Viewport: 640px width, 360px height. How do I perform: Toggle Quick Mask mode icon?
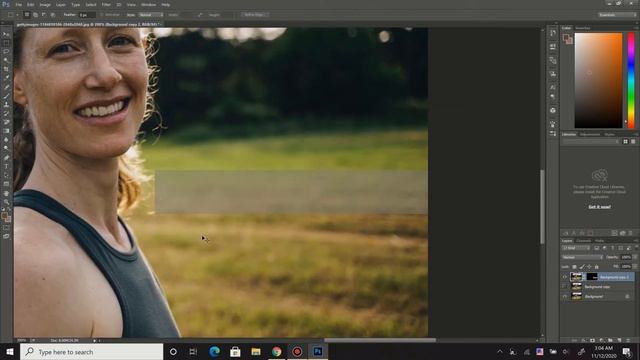coord(6,228)
